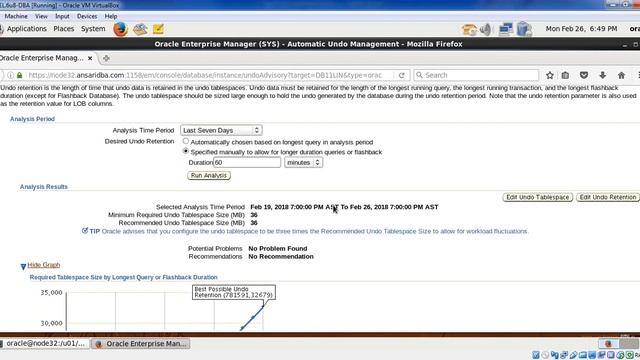Click the 'Required Tablespace Size by Longest Query' heading
Viewport: 640px width, 360px height.
(123, 277)
